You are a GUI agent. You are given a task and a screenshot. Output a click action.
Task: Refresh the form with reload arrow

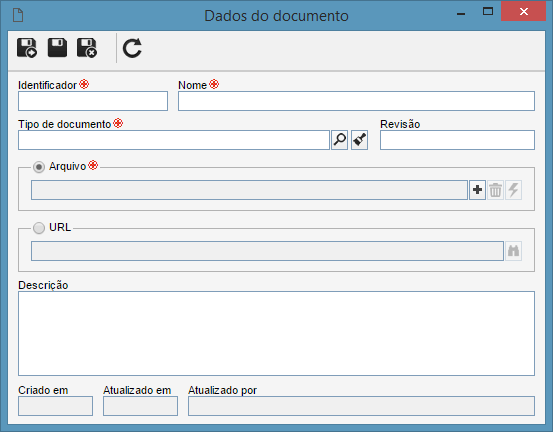(132, 48)
